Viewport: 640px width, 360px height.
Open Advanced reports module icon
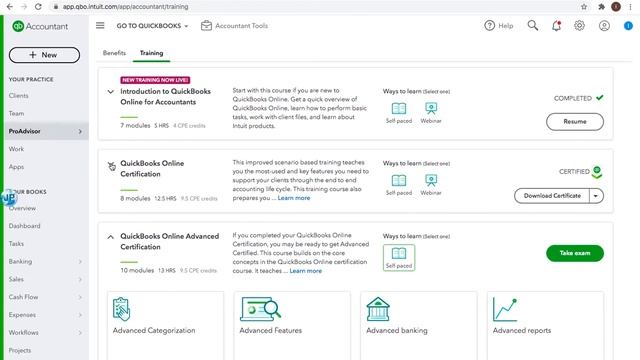[505, 309]
